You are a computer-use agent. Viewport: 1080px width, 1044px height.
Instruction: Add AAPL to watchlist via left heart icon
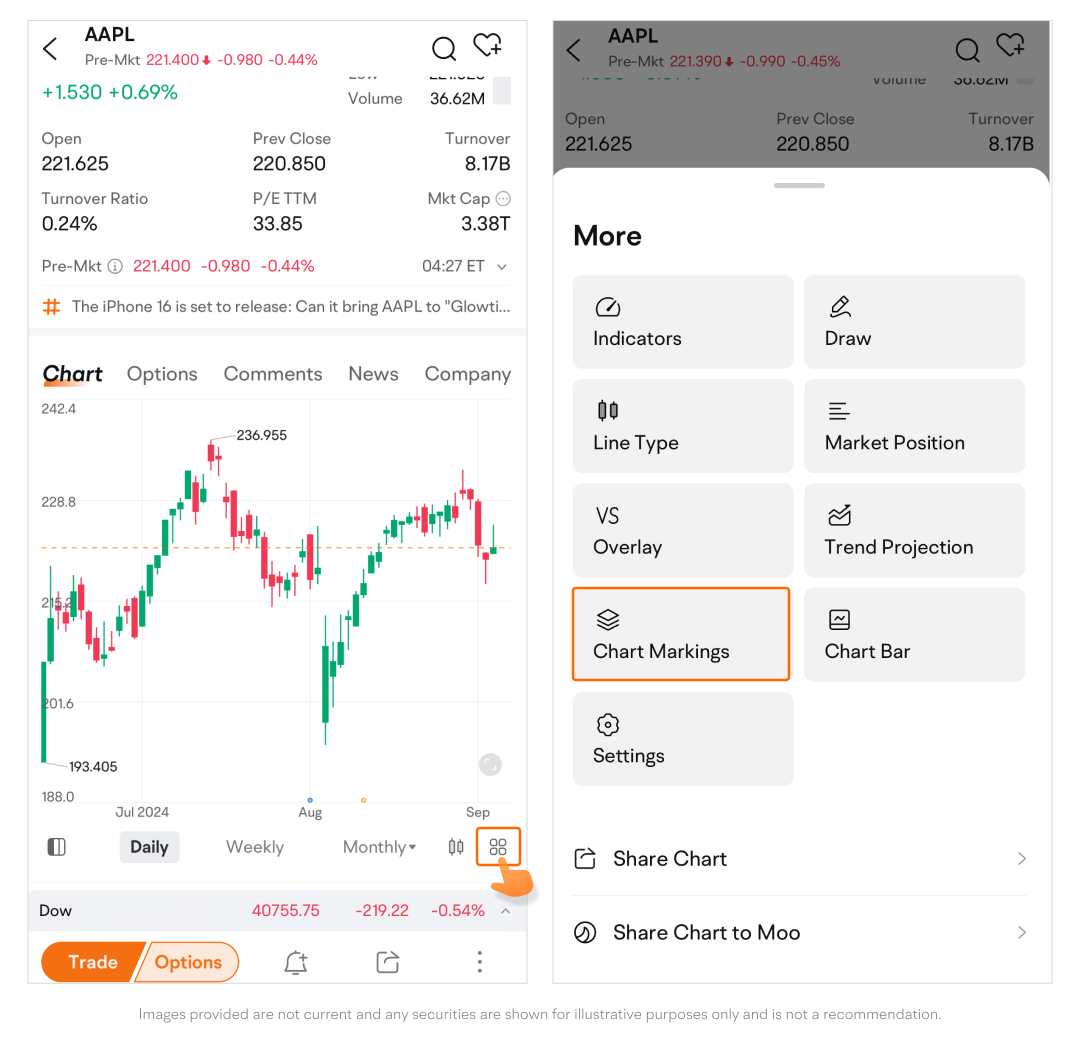(487, 46)
